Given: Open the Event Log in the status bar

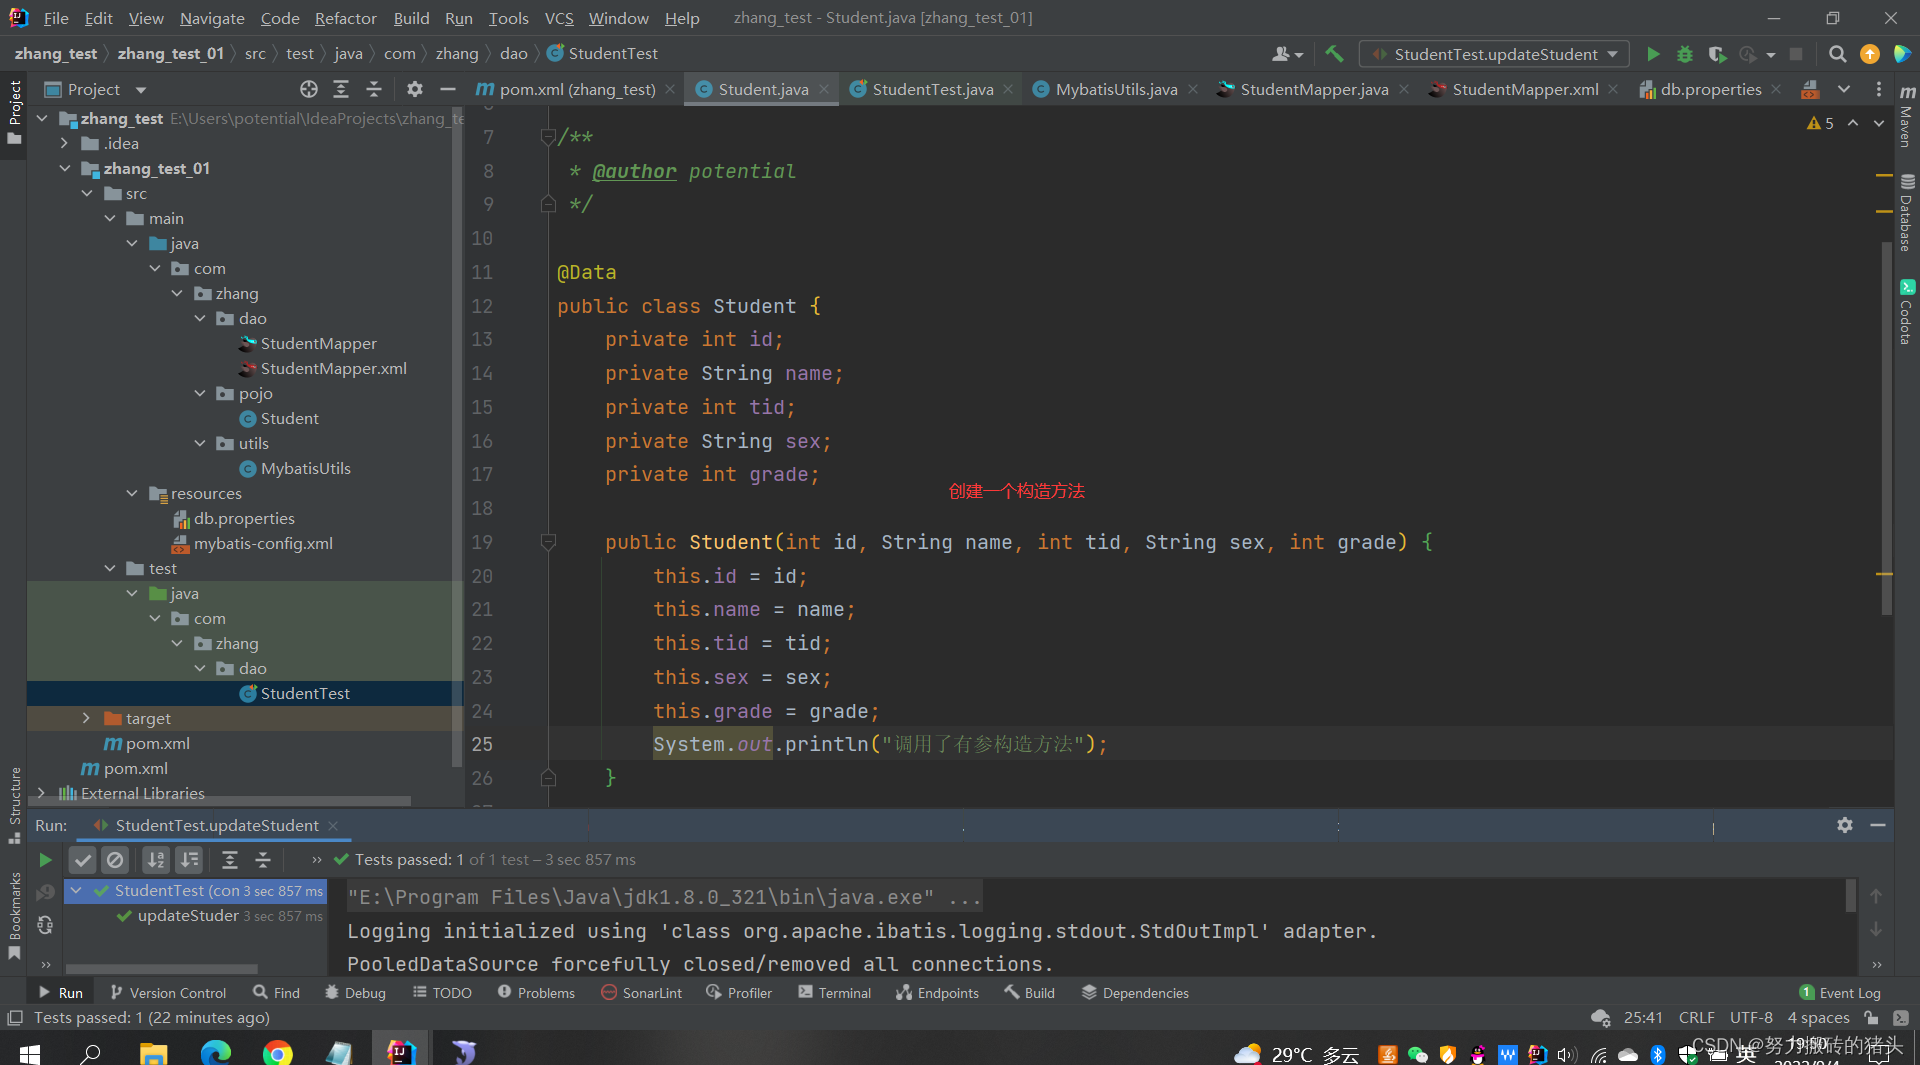Looking at the screenshot, I should click(x=1840, y=993).
